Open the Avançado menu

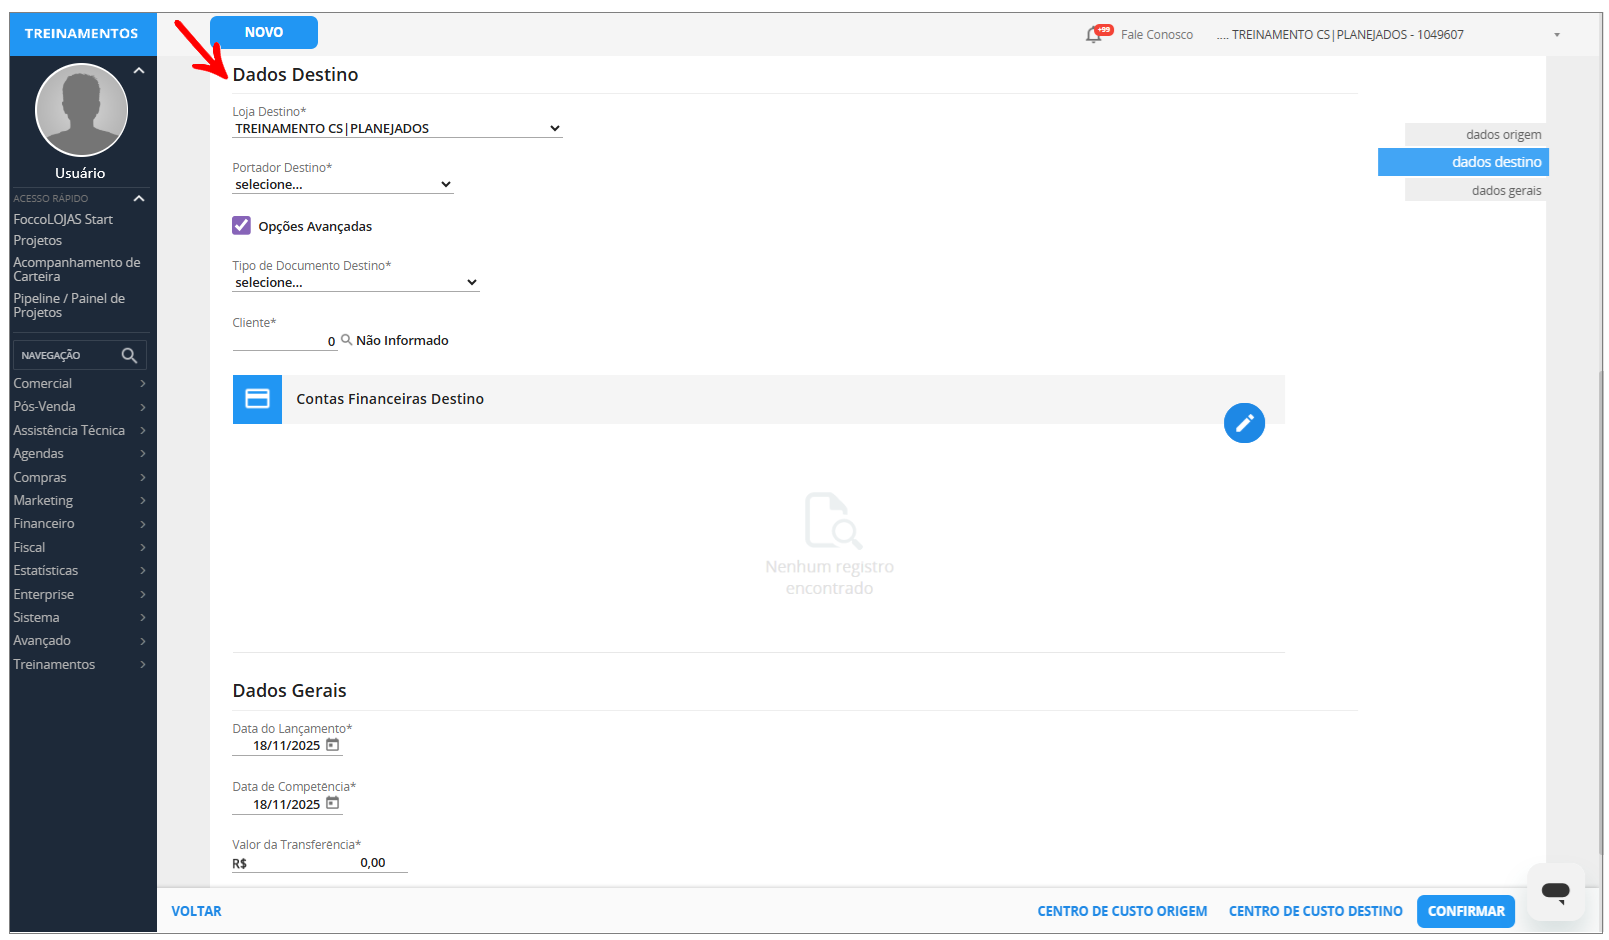pos(80,641)
